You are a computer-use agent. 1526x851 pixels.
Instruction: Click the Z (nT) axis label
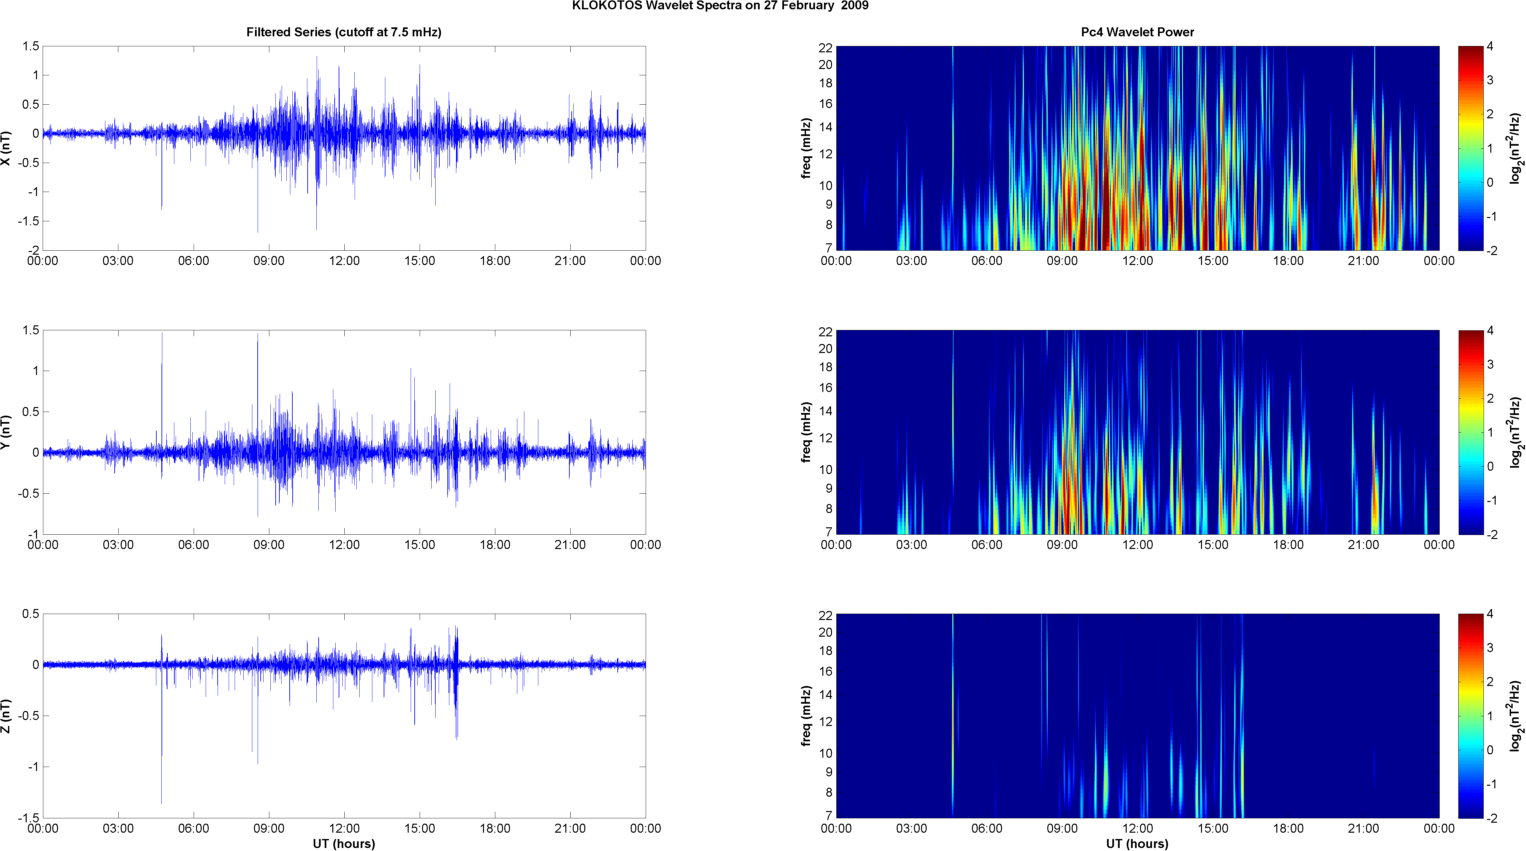click(6, 716)
